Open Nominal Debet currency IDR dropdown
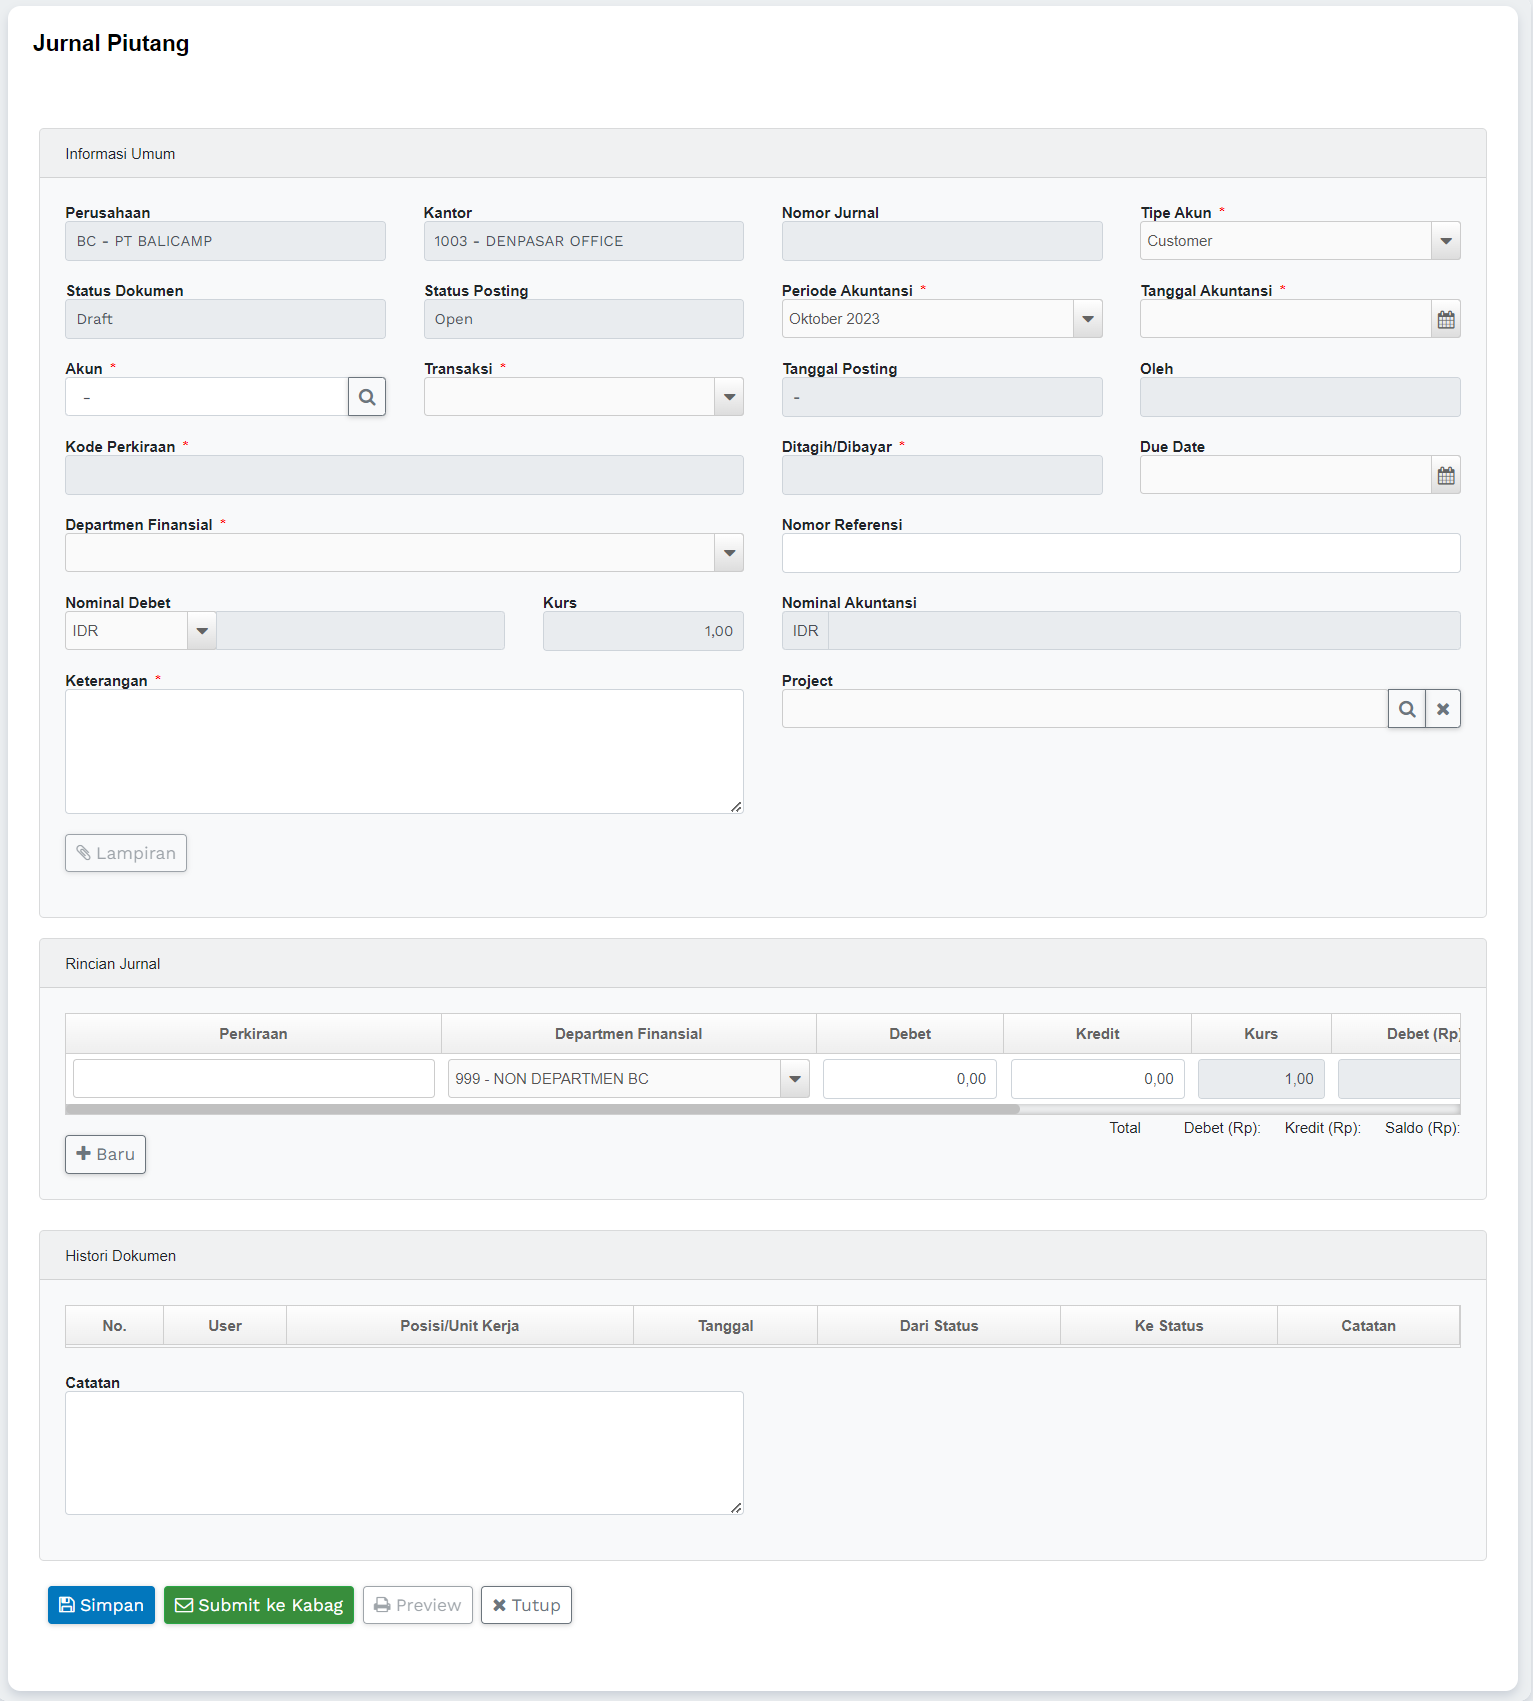The height and width of the screenshot is (1701, 1533). click(202, 631)
